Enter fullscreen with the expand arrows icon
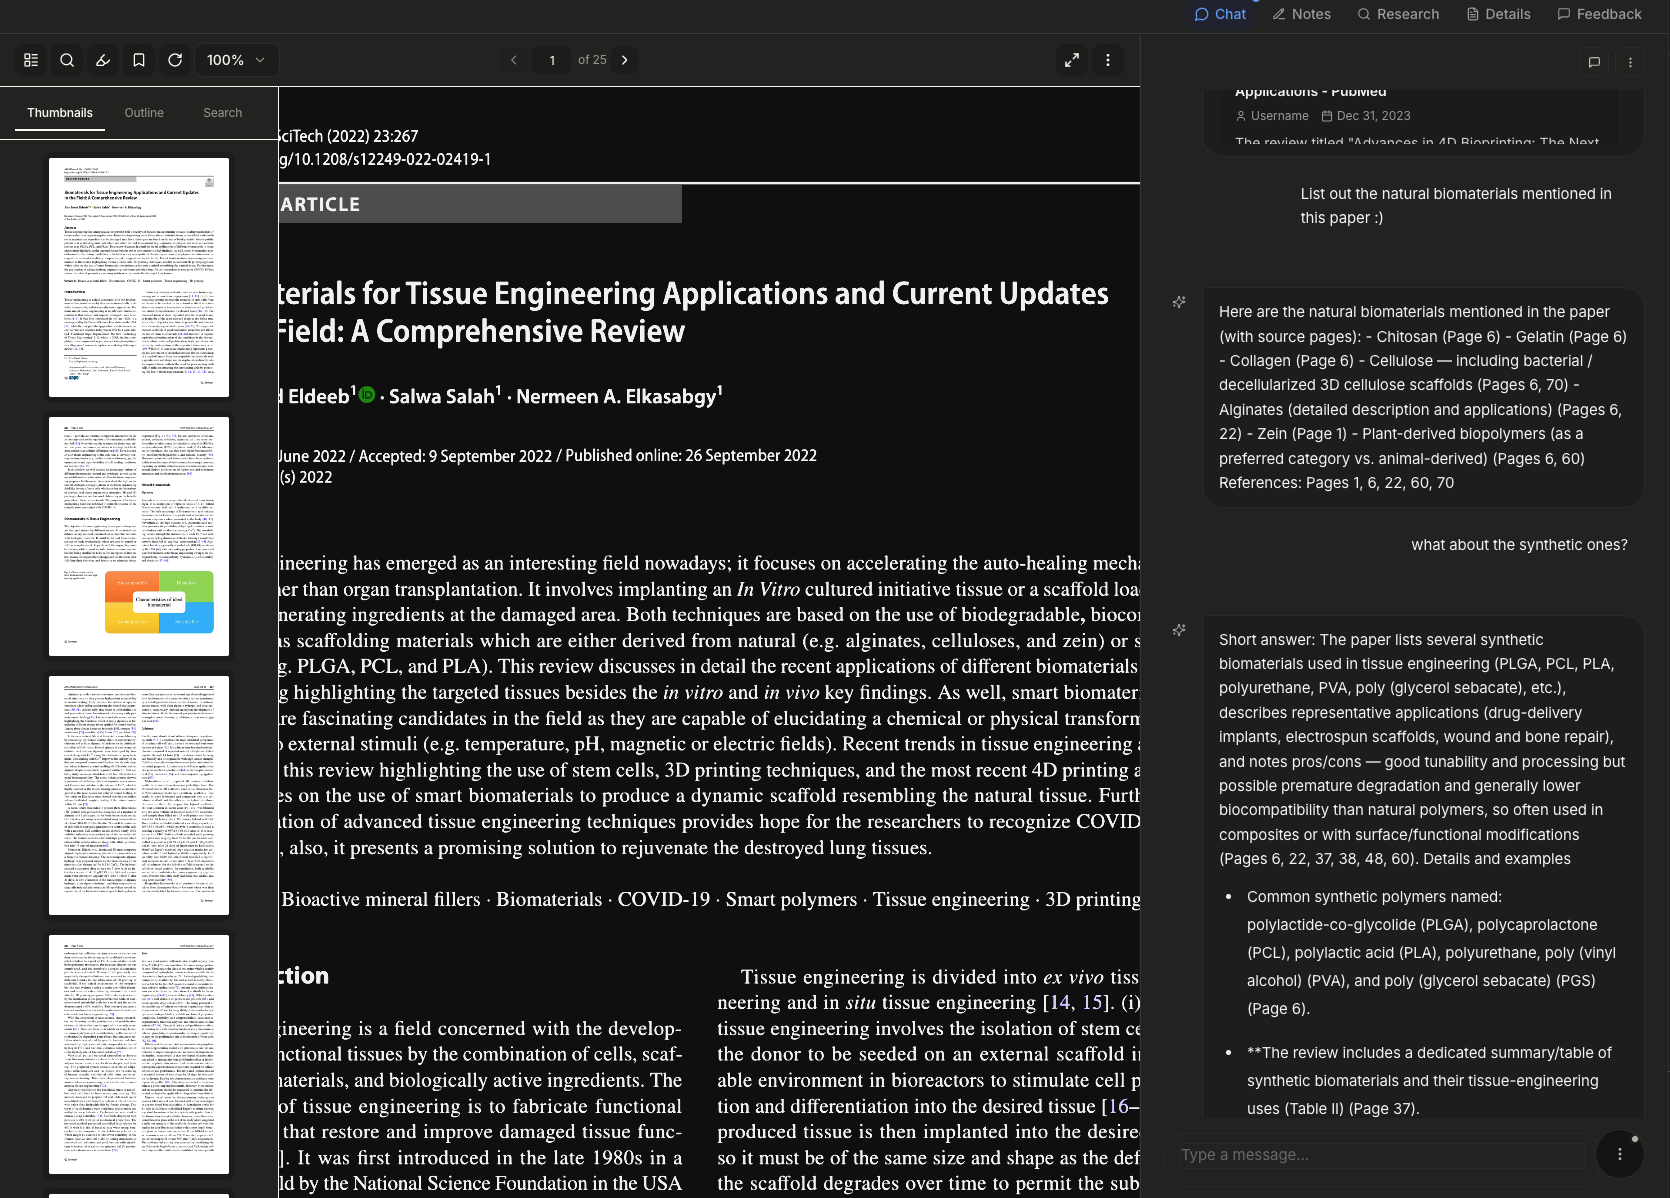The height and width of the screenshot is (1198, 1670). click(x=1072, y=60)
